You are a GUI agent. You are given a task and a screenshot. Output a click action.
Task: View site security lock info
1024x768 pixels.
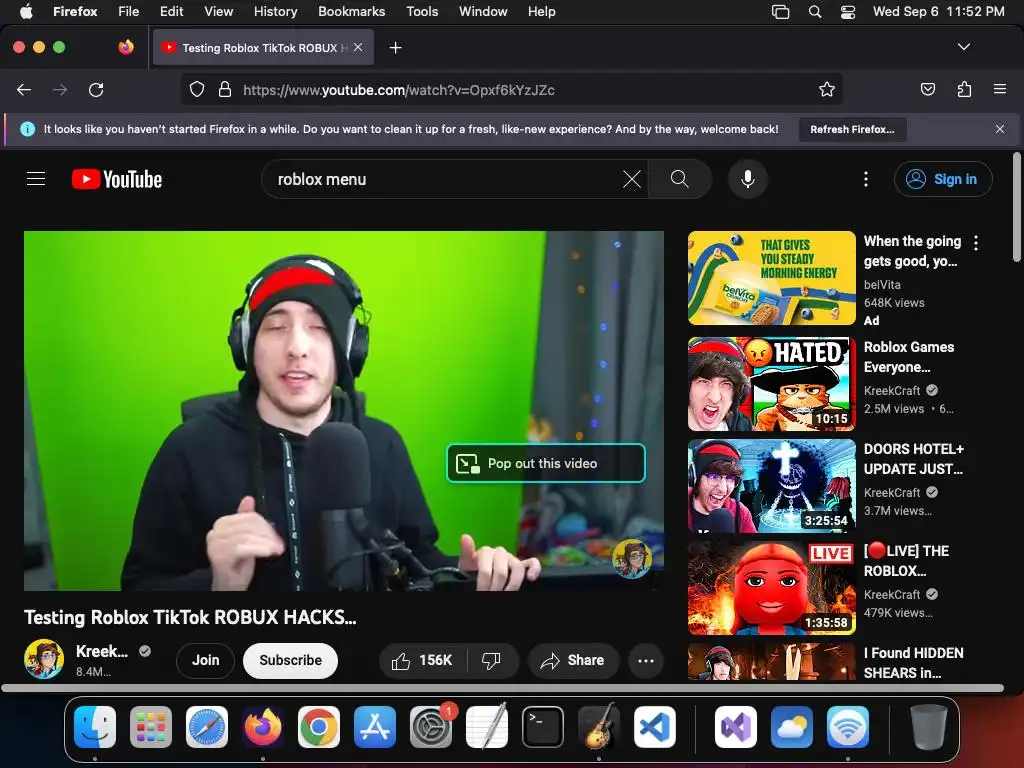(x=225, y=89)
